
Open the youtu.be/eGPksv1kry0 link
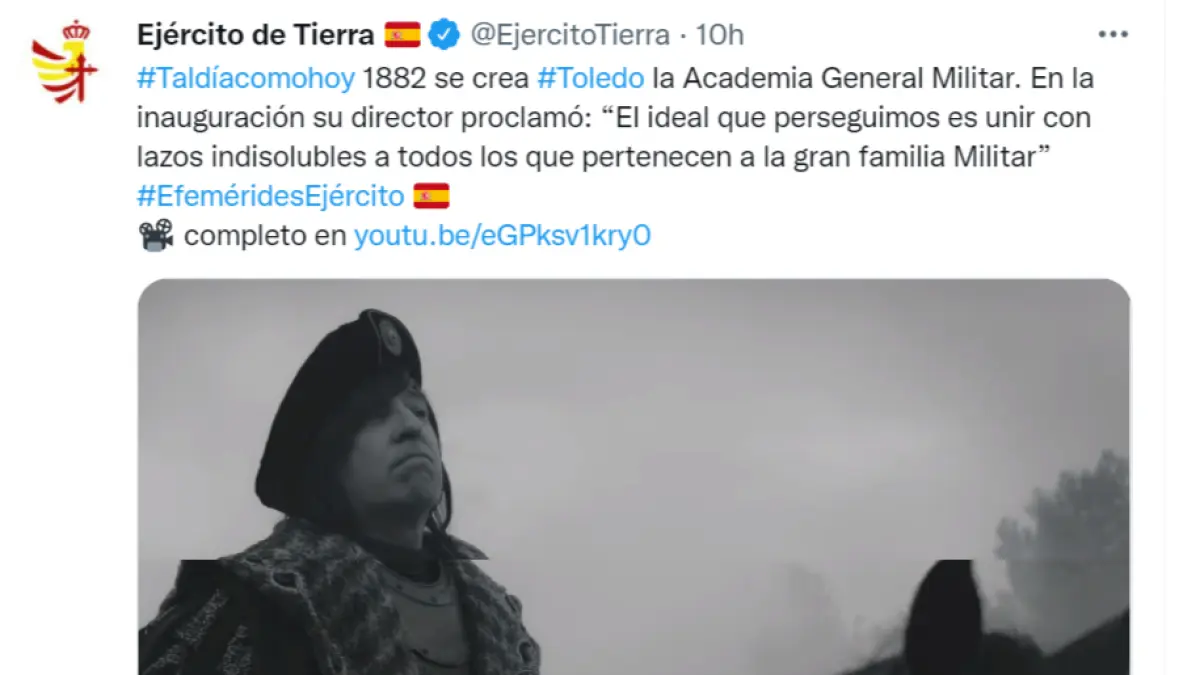pyautogui.click(x=503, y=236)
